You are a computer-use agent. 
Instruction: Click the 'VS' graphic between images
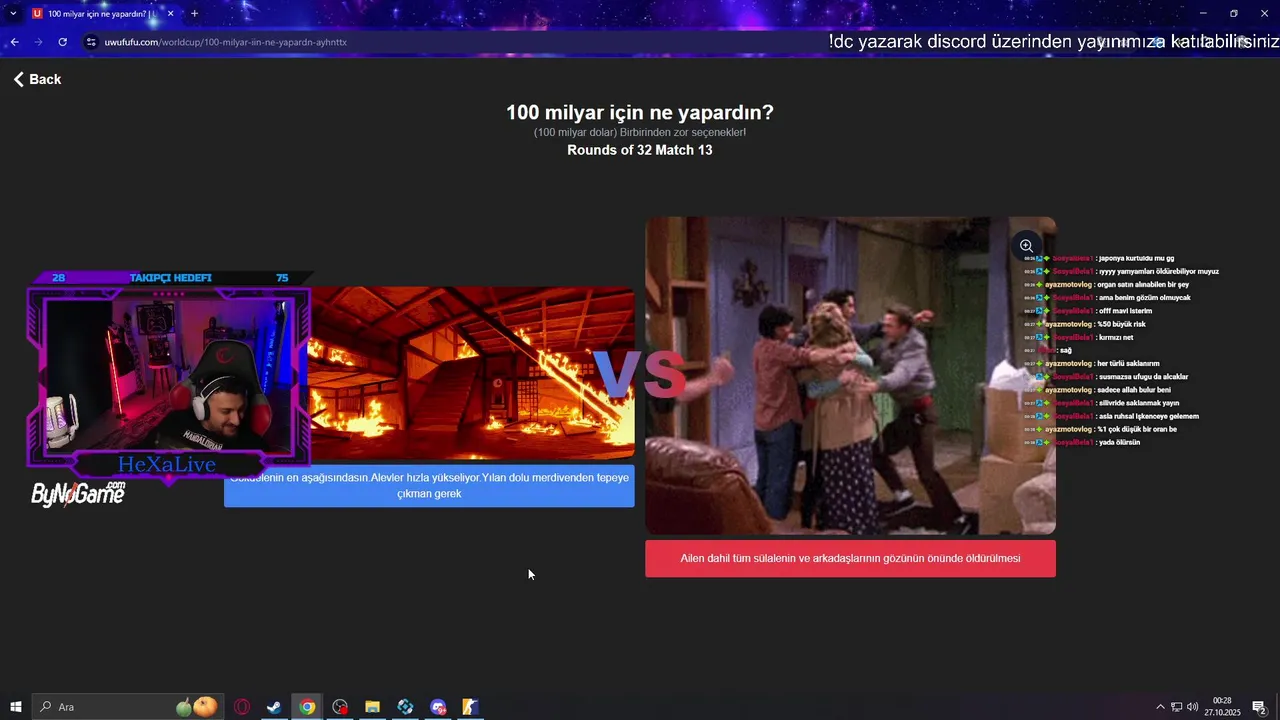coord(640,376)
